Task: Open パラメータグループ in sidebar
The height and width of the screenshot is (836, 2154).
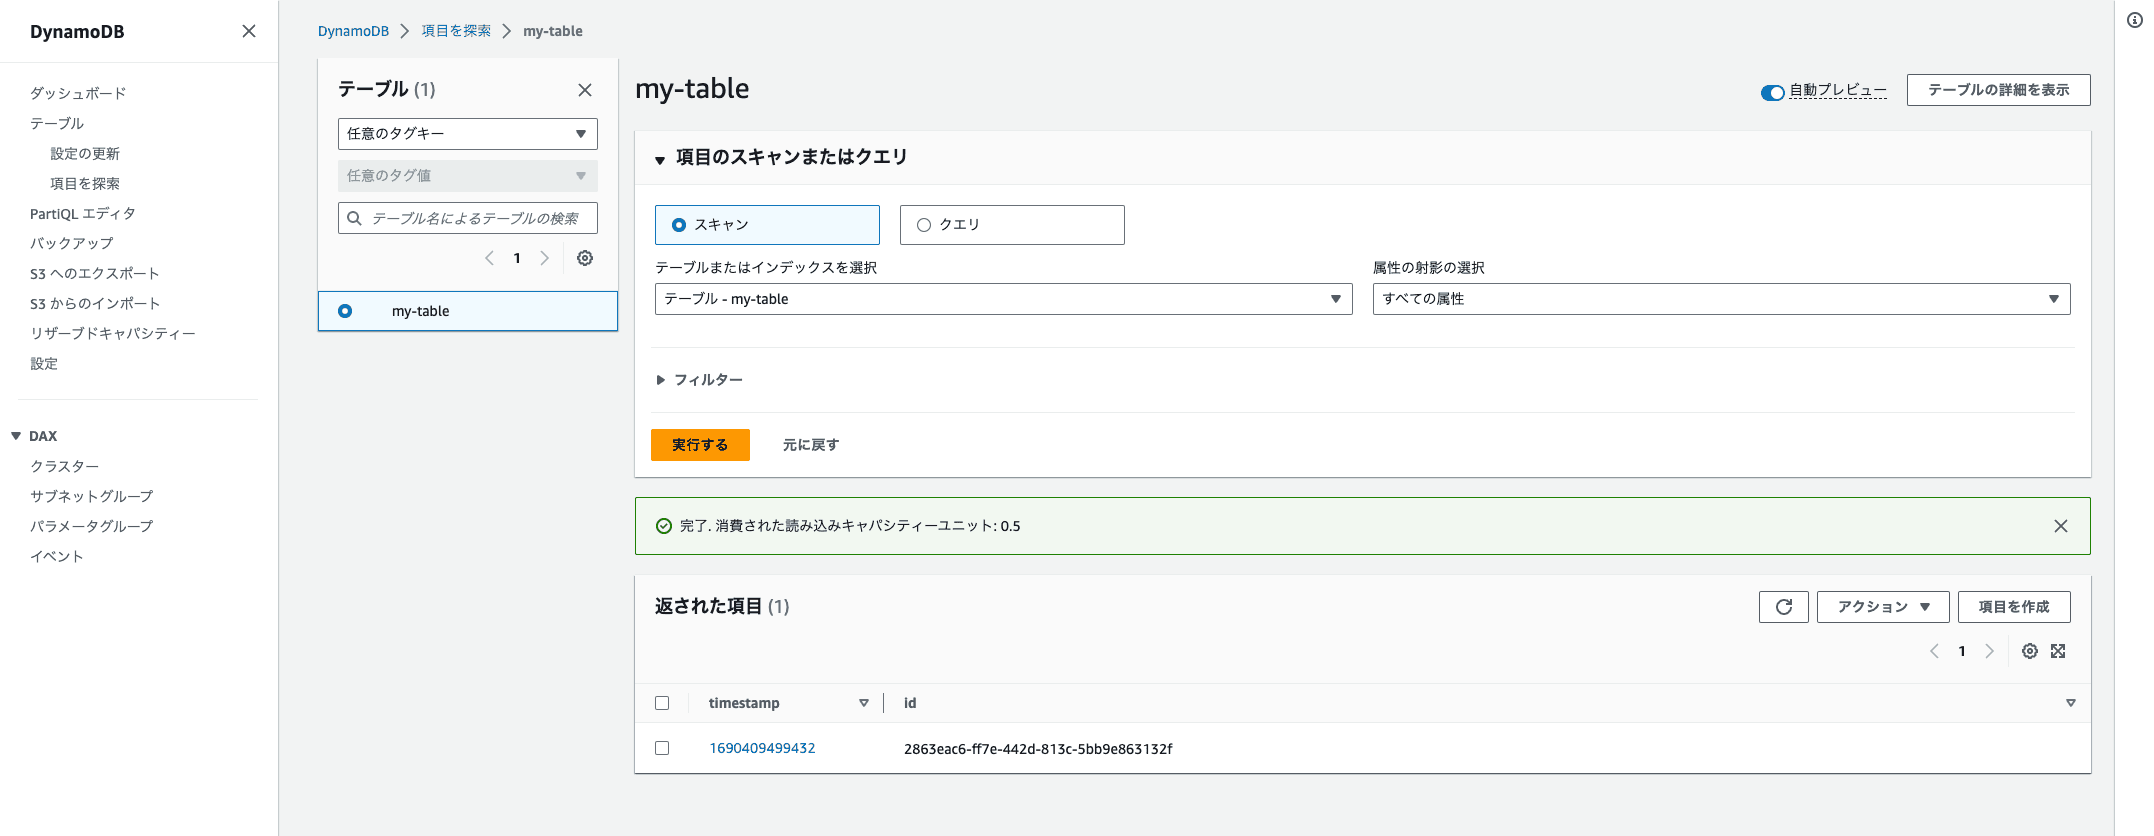Action: click(x=92, y=526)
